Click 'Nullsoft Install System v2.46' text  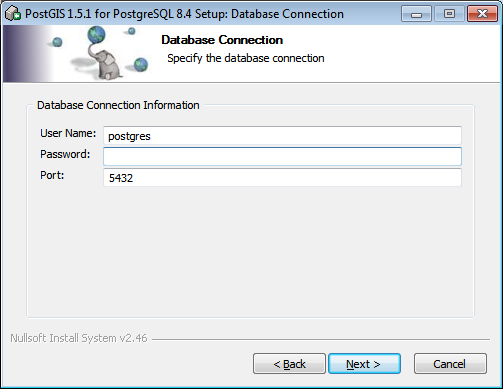pyautogui.click(x=79, y=338)
